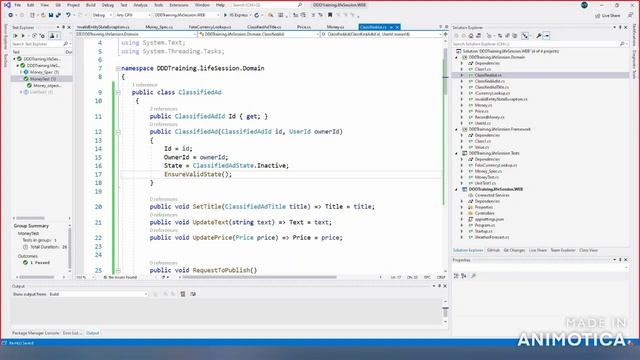This screenshot has height=360, width=640.
Task: Click the Properties wrench icon in Solution Explorer
Action: click(x=539, y=36)
